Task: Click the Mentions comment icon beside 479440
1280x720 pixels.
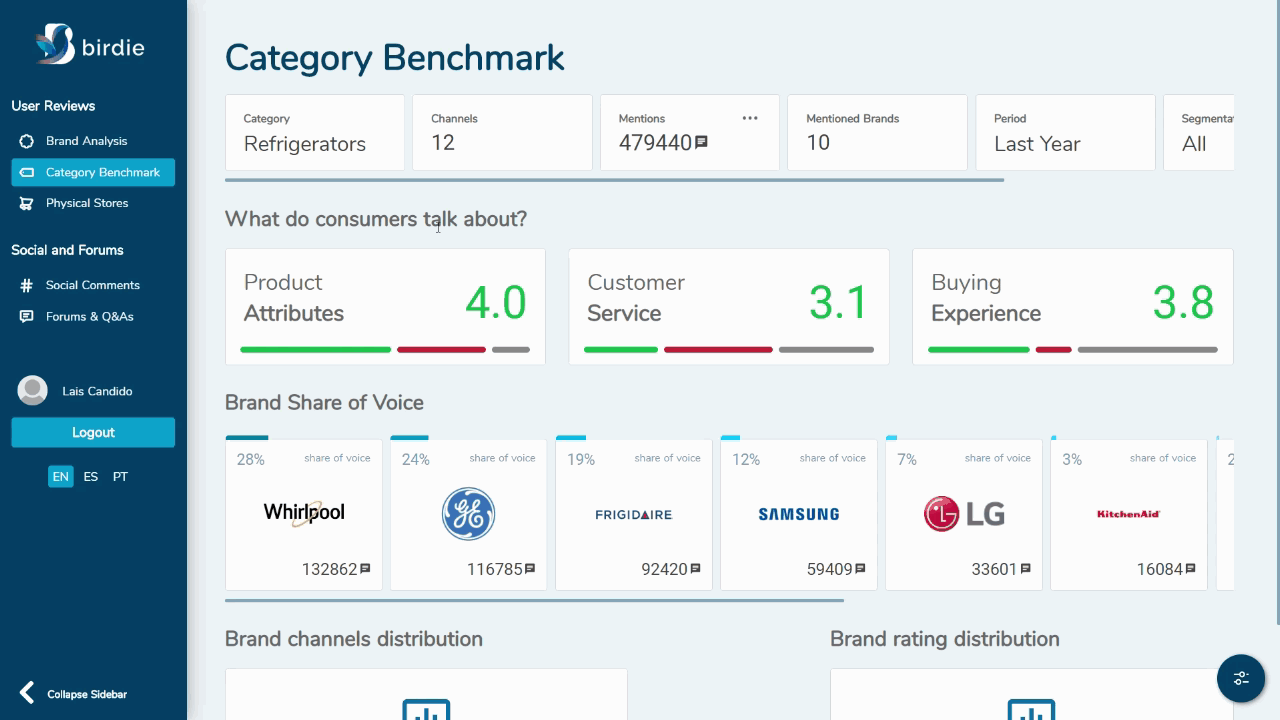Action: 702,143
